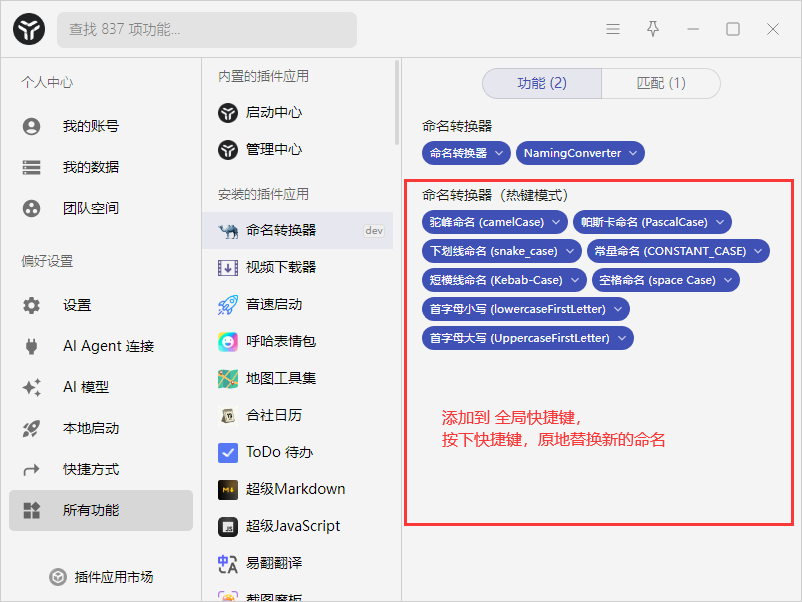Click the 视频下载器 download icon
Screen dimensions: 802x602
[228, 267]
